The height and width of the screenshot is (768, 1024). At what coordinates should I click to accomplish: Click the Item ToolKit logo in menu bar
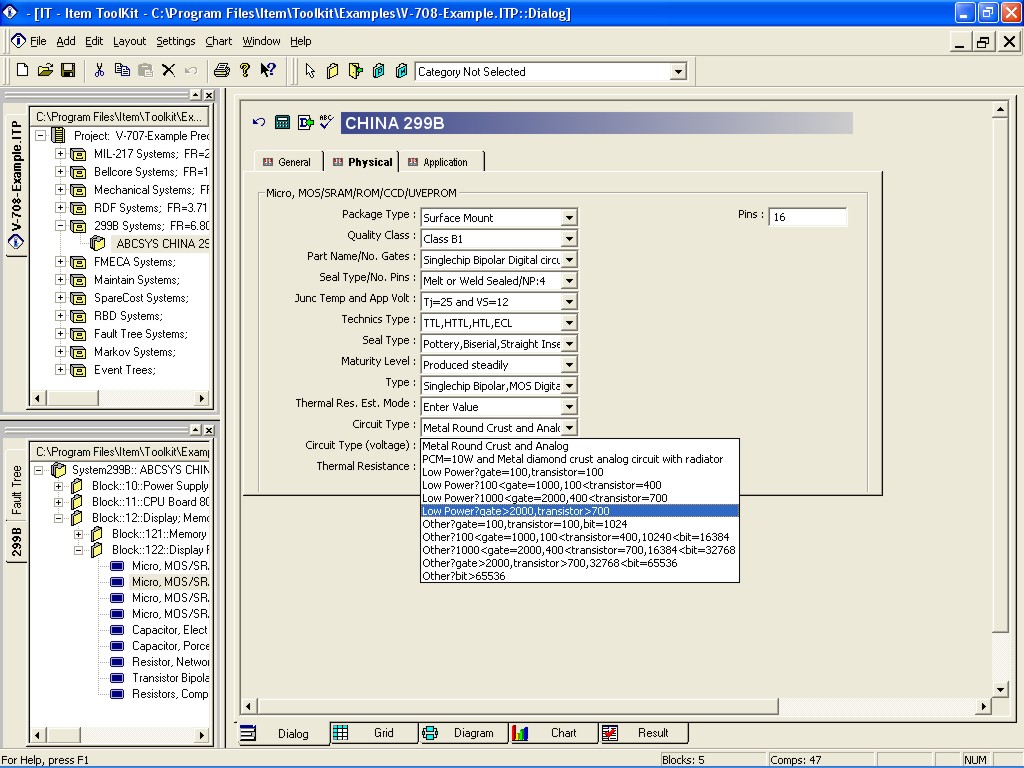click(x=18, y=40)
